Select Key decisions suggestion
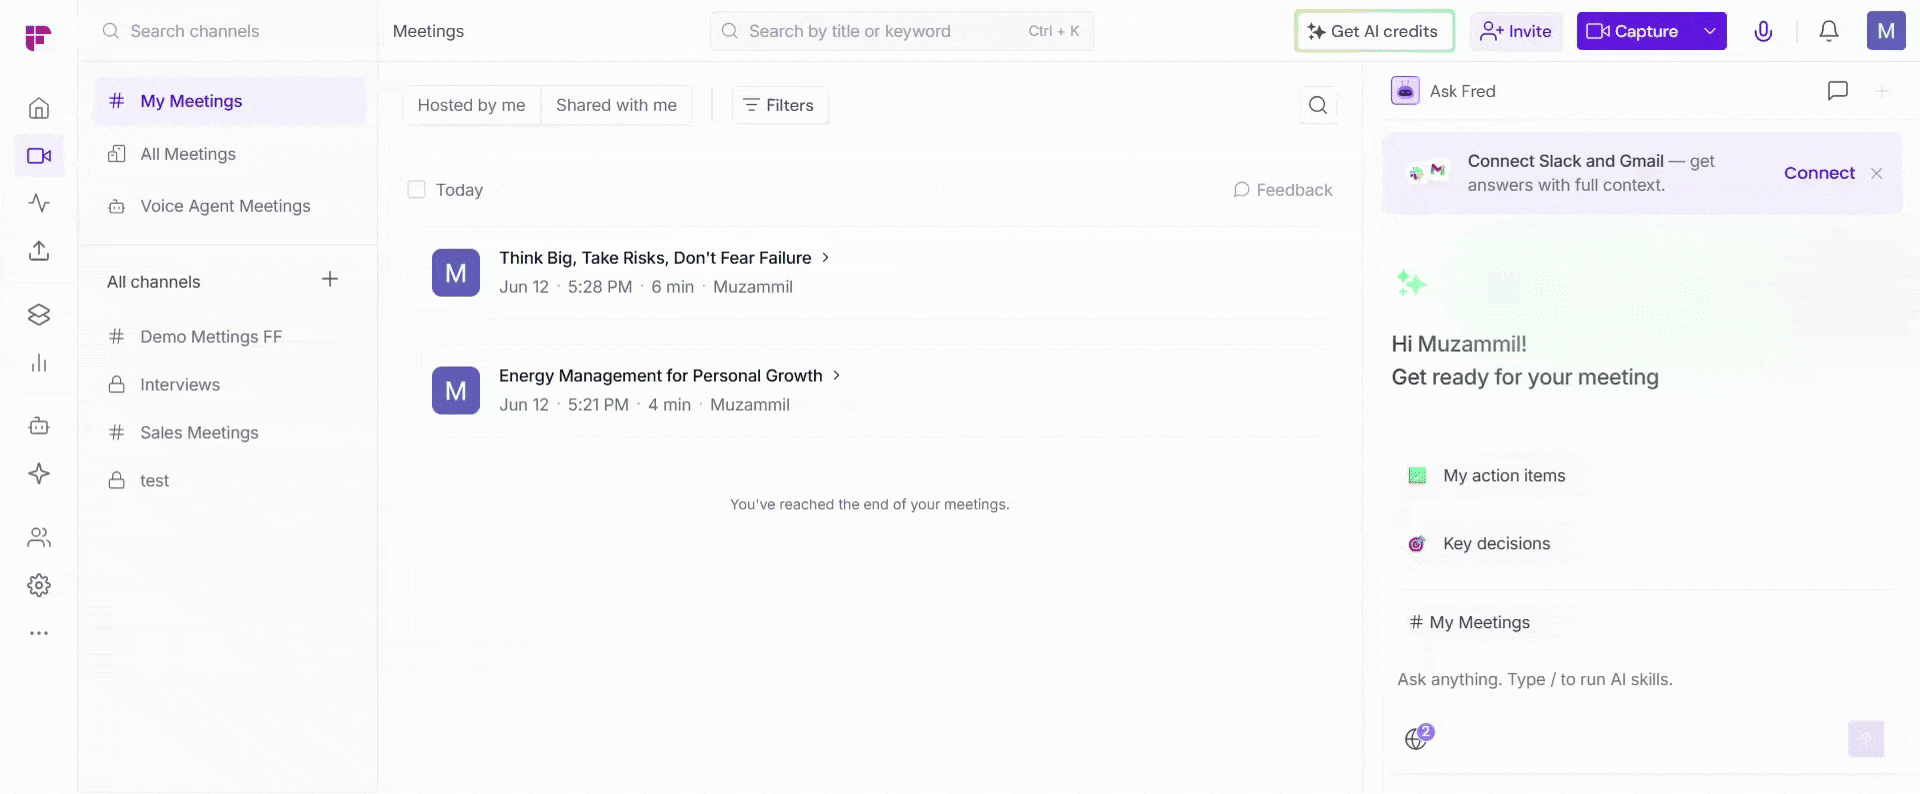Viewport: 1920px width, 794px height. (x=1480, y=544)
